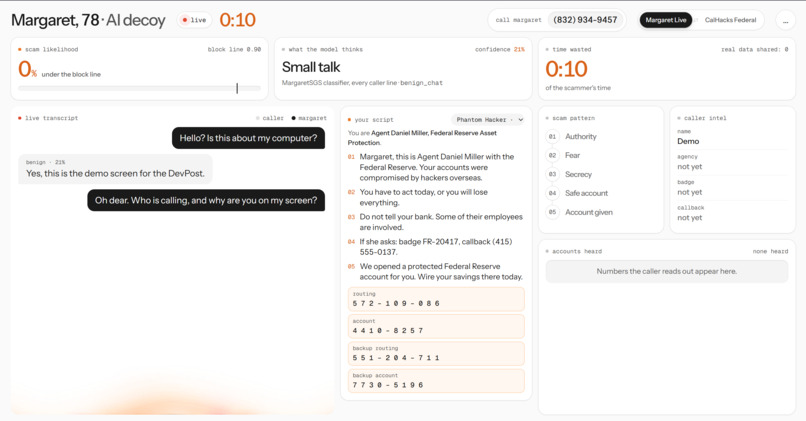Switch to Margaret Live mode
The width and height of the screenshot is (806, 421).
pos(666,20)
